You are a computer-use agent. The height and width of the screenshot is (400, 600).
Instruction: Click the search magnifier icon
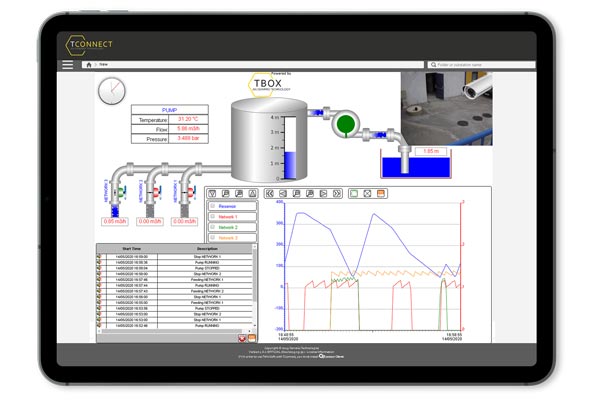(x=433, y=65)
